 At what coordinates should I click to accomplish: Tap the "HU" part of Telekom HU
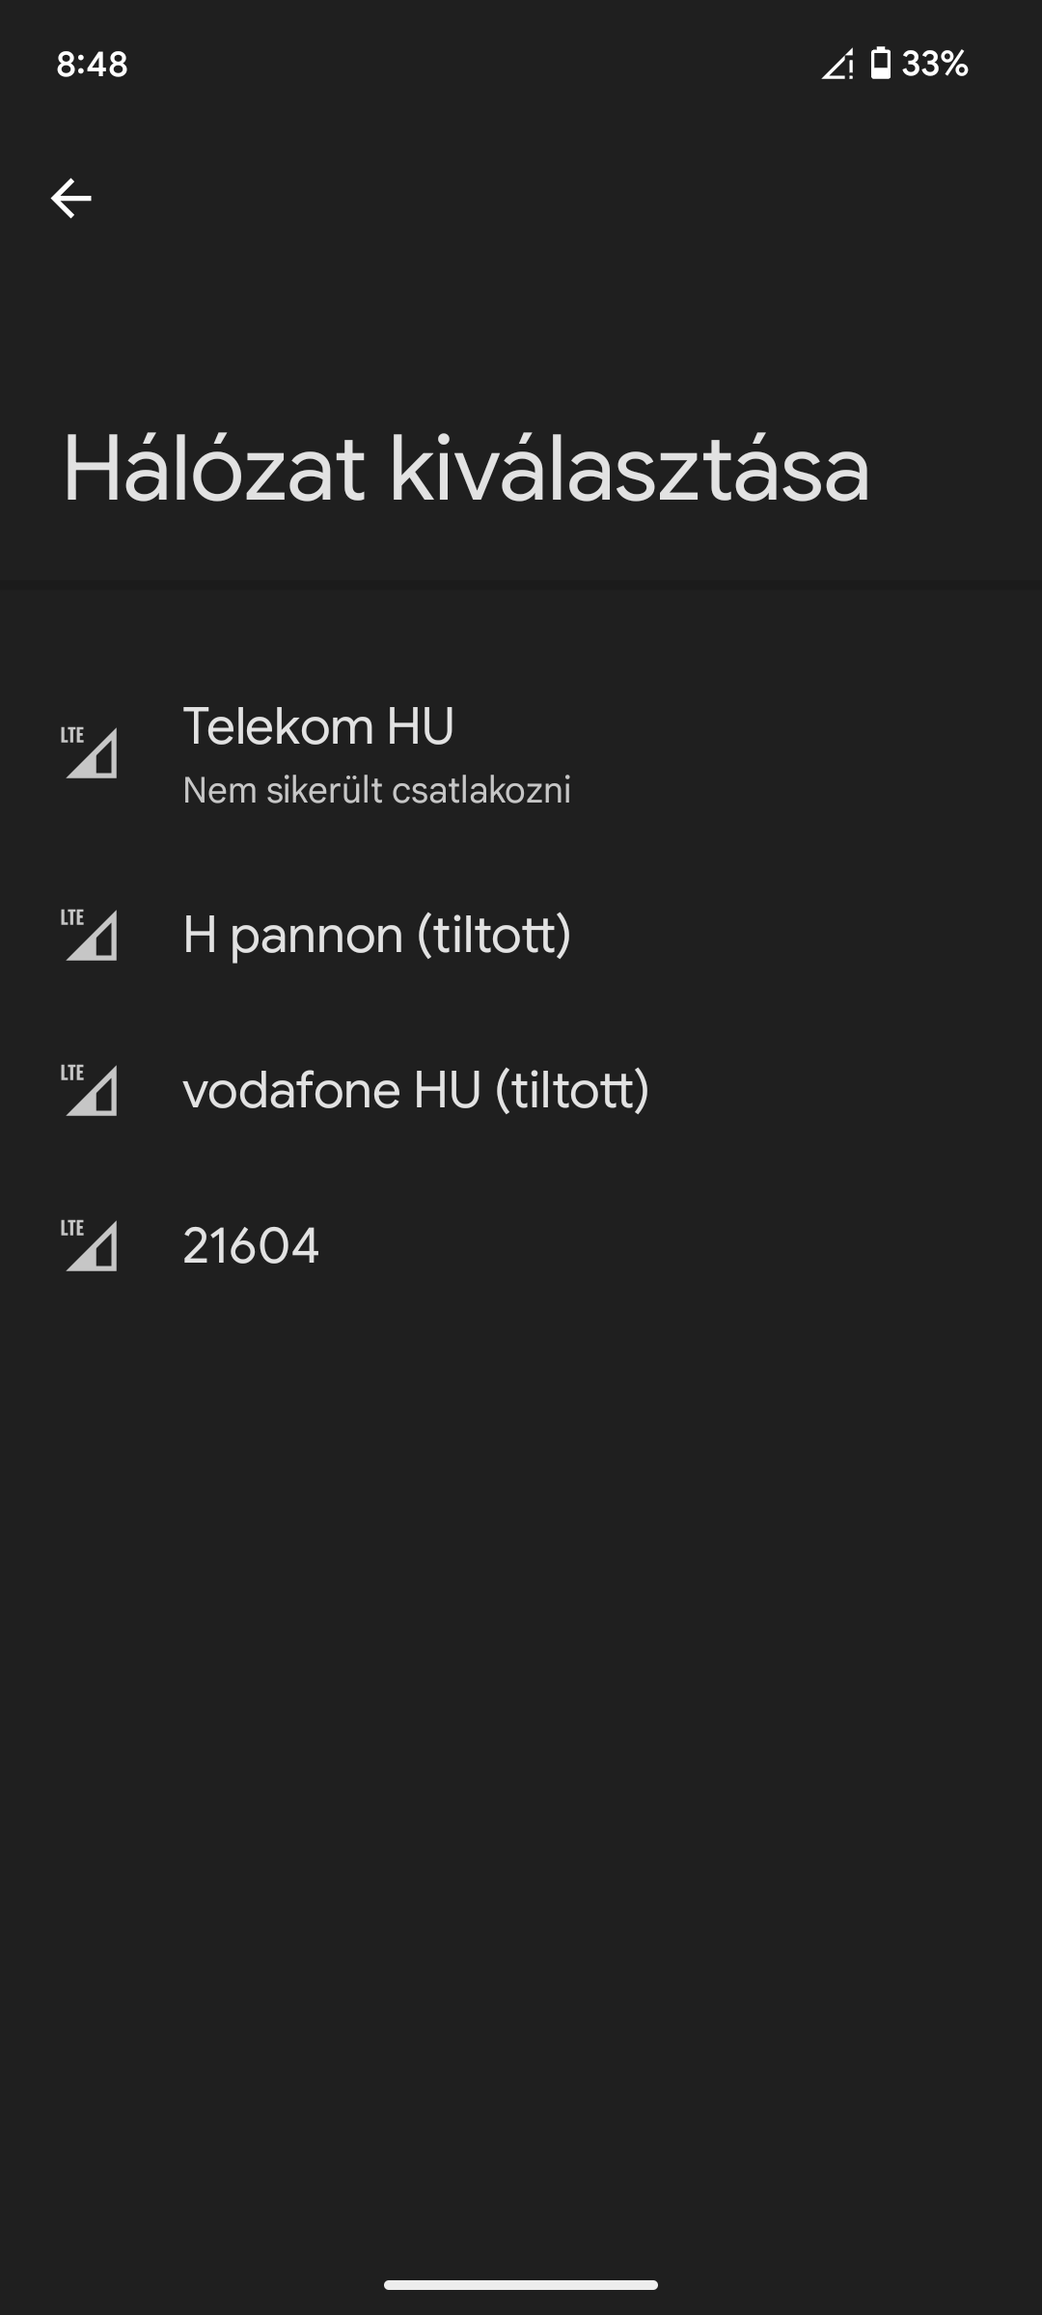pyautogui.click(x=420, y=727)
